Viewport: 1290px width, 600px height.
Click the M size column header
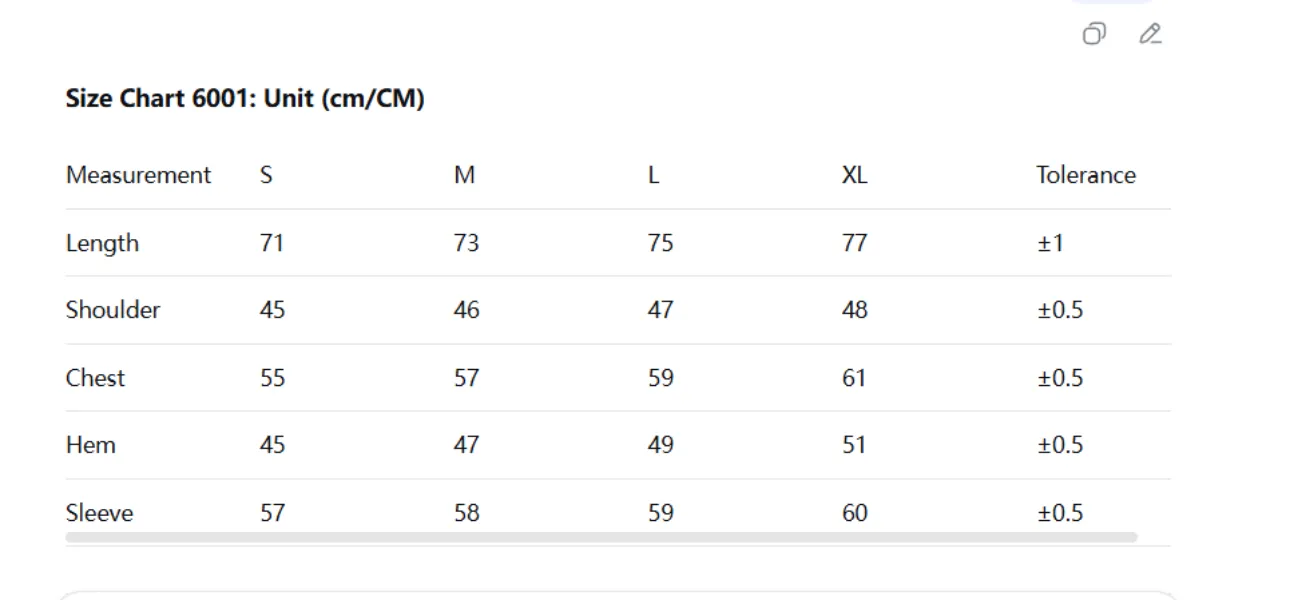464,175
